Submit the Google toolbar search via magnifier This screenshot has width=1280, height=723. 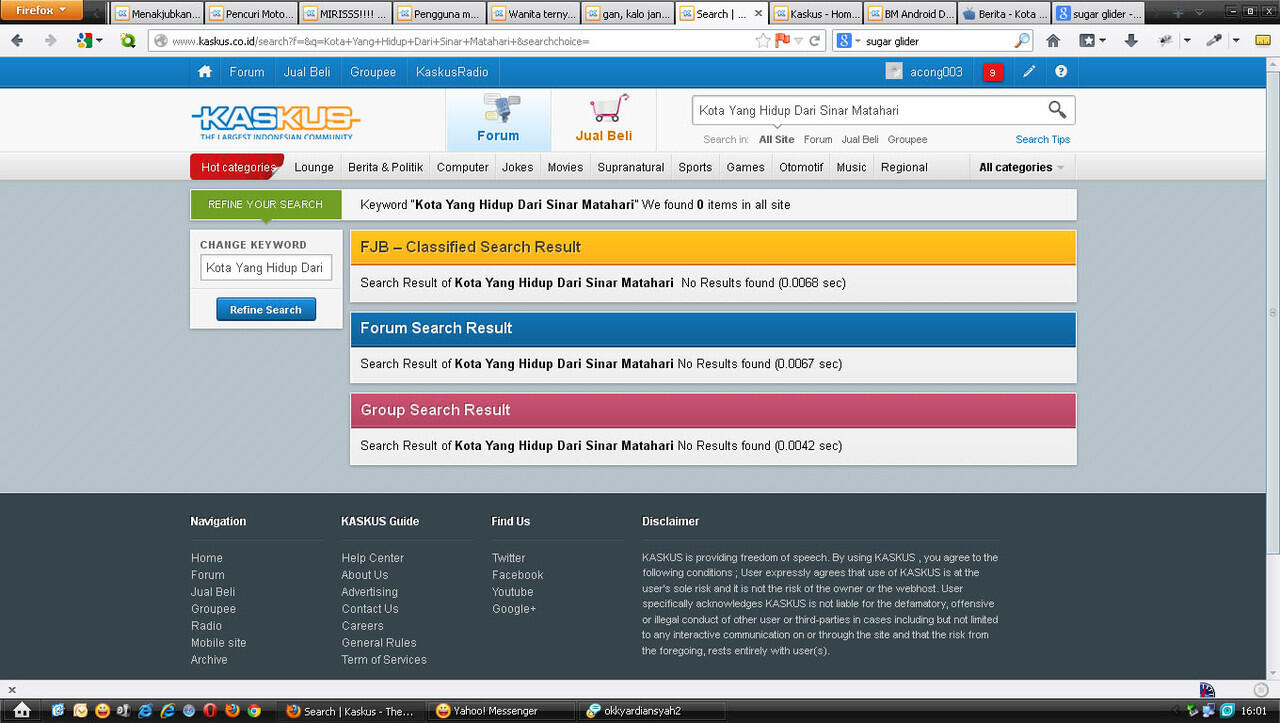(x=1022, y=41)
